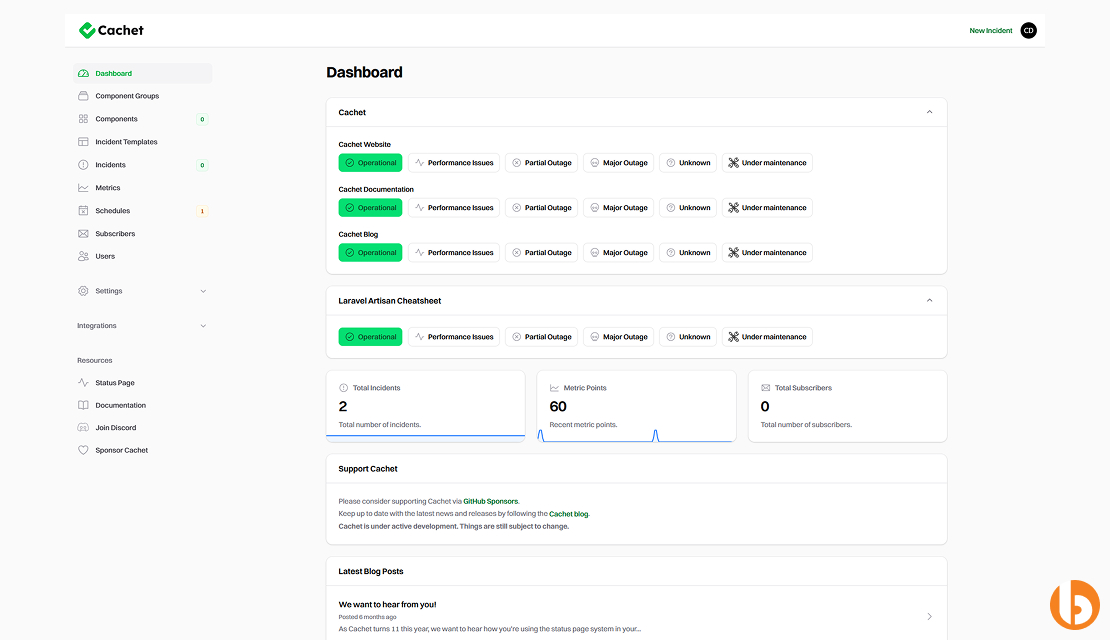Click the Total Subscribers count 0
The width and height of the screenshot is (1110, 640).
pos(765,406)
